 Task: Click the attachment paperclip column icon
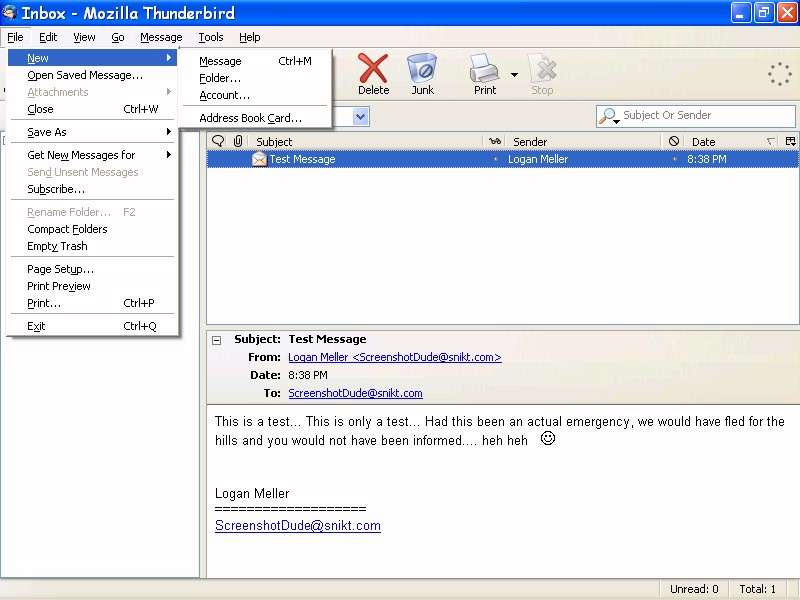(238, 141)
